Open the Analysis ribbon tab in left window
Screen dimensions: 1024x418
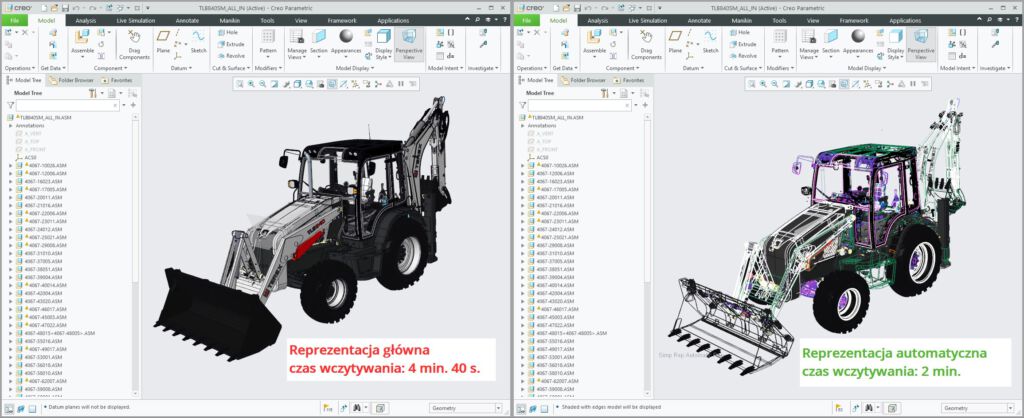86,21
